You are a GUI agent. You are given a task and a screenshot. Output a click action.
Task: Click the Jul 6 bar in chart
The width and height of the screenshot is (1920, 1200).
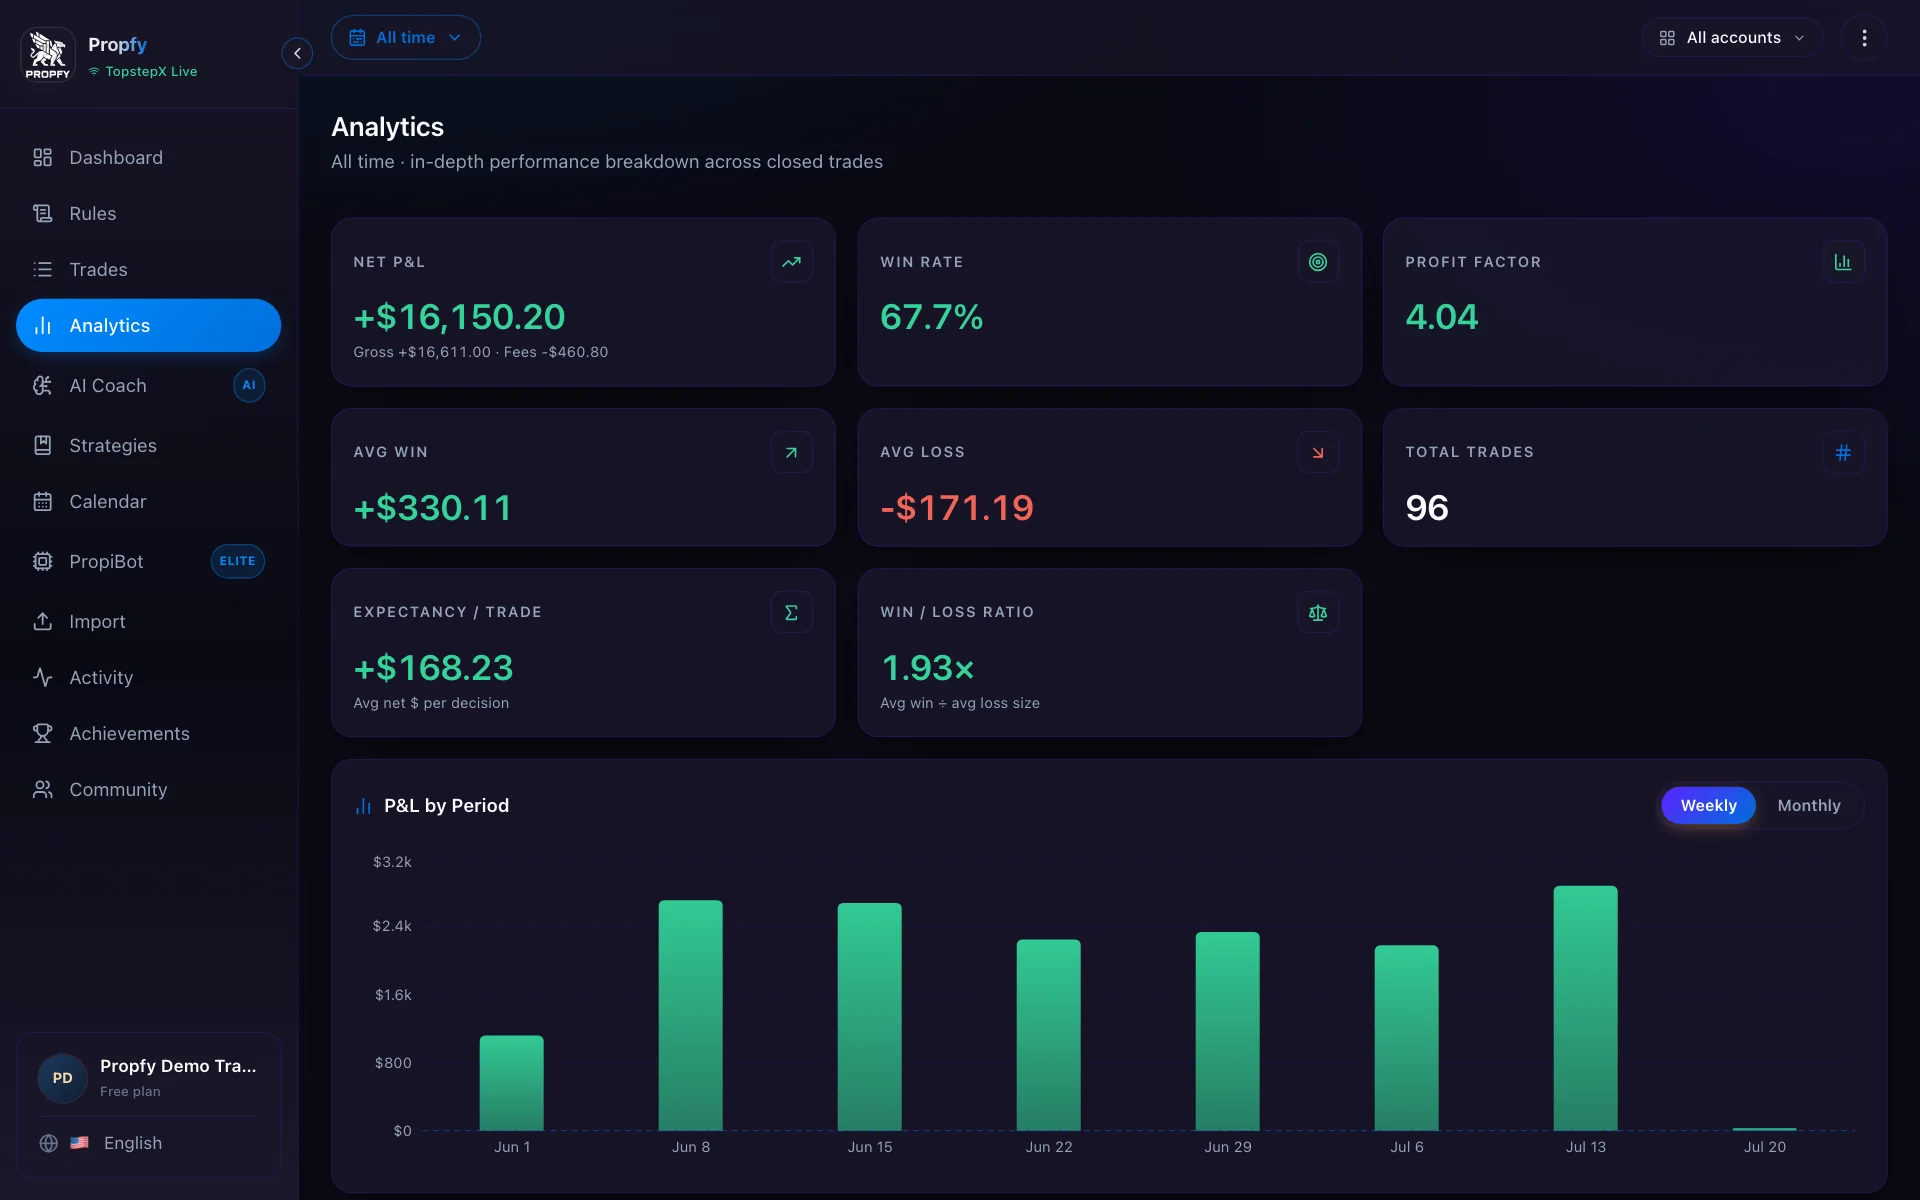click(x=1406, y=1038)
